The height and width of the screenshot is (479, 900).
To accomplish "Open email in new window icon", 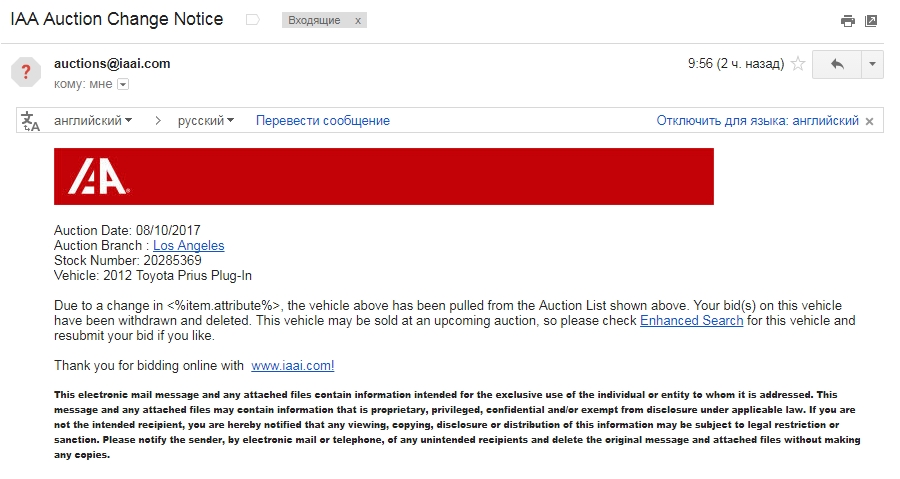I will (x=871, y=20).
